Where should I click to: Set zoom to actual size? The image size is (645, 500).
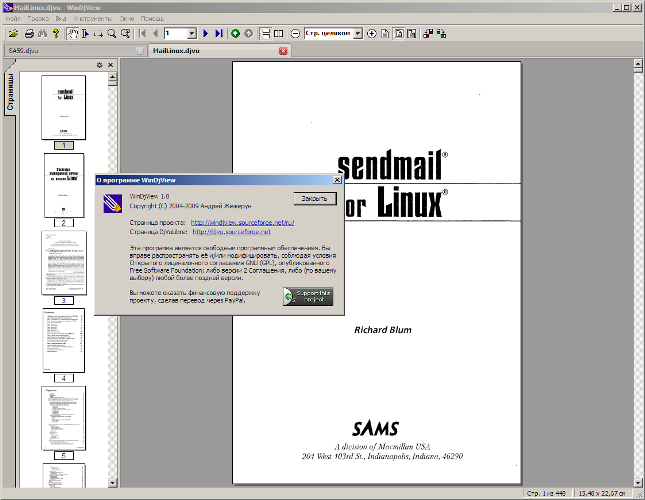(x=385, y=34)
